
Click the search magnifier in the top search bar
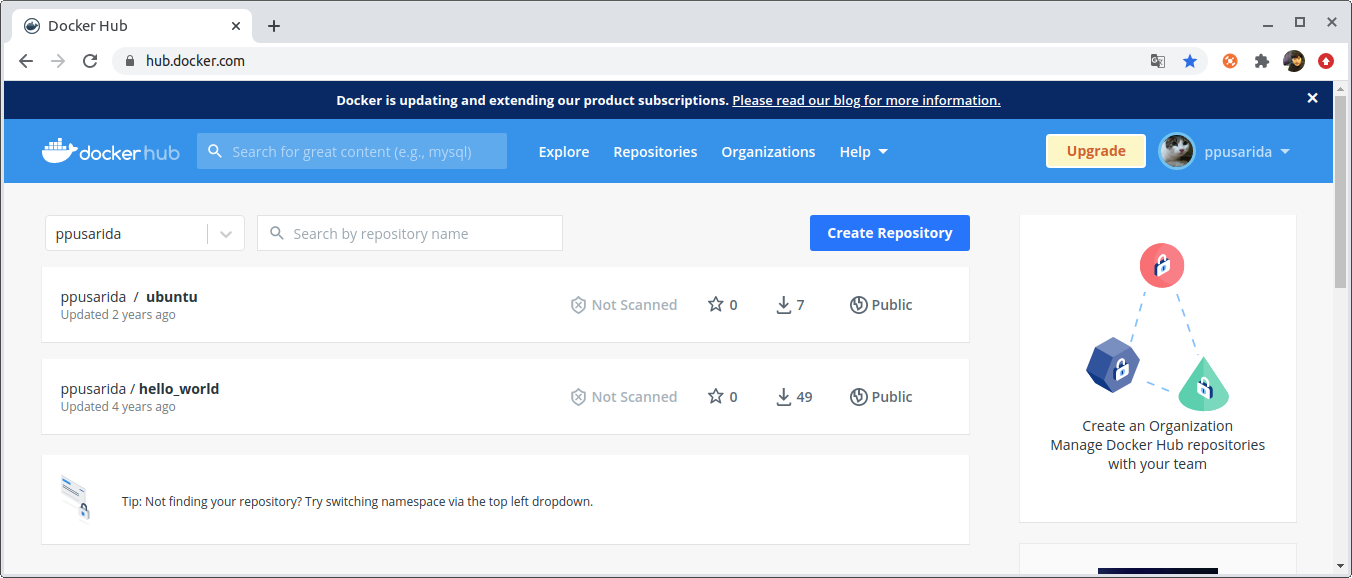(215, 152)
